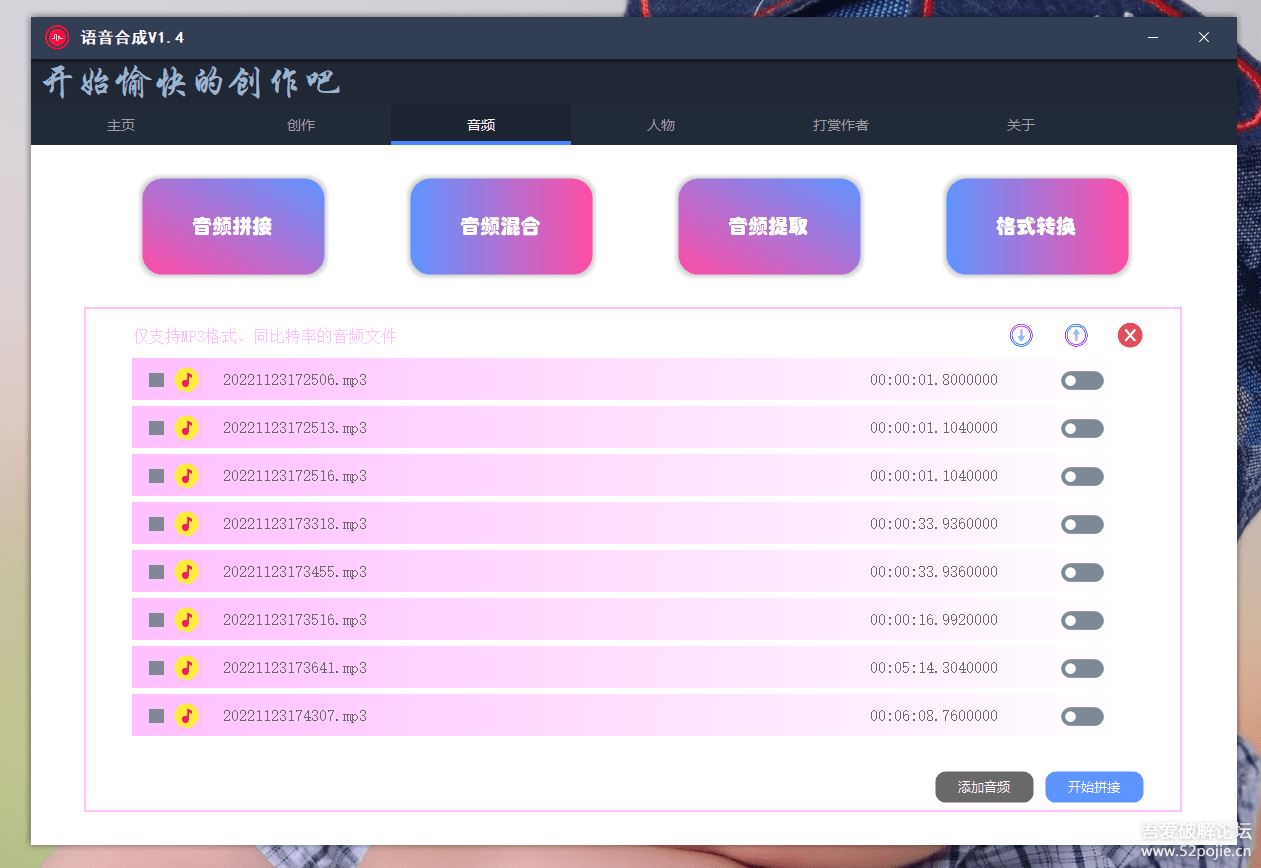
Task: Switch to the 创作 tab
Action: pos(301,125)
